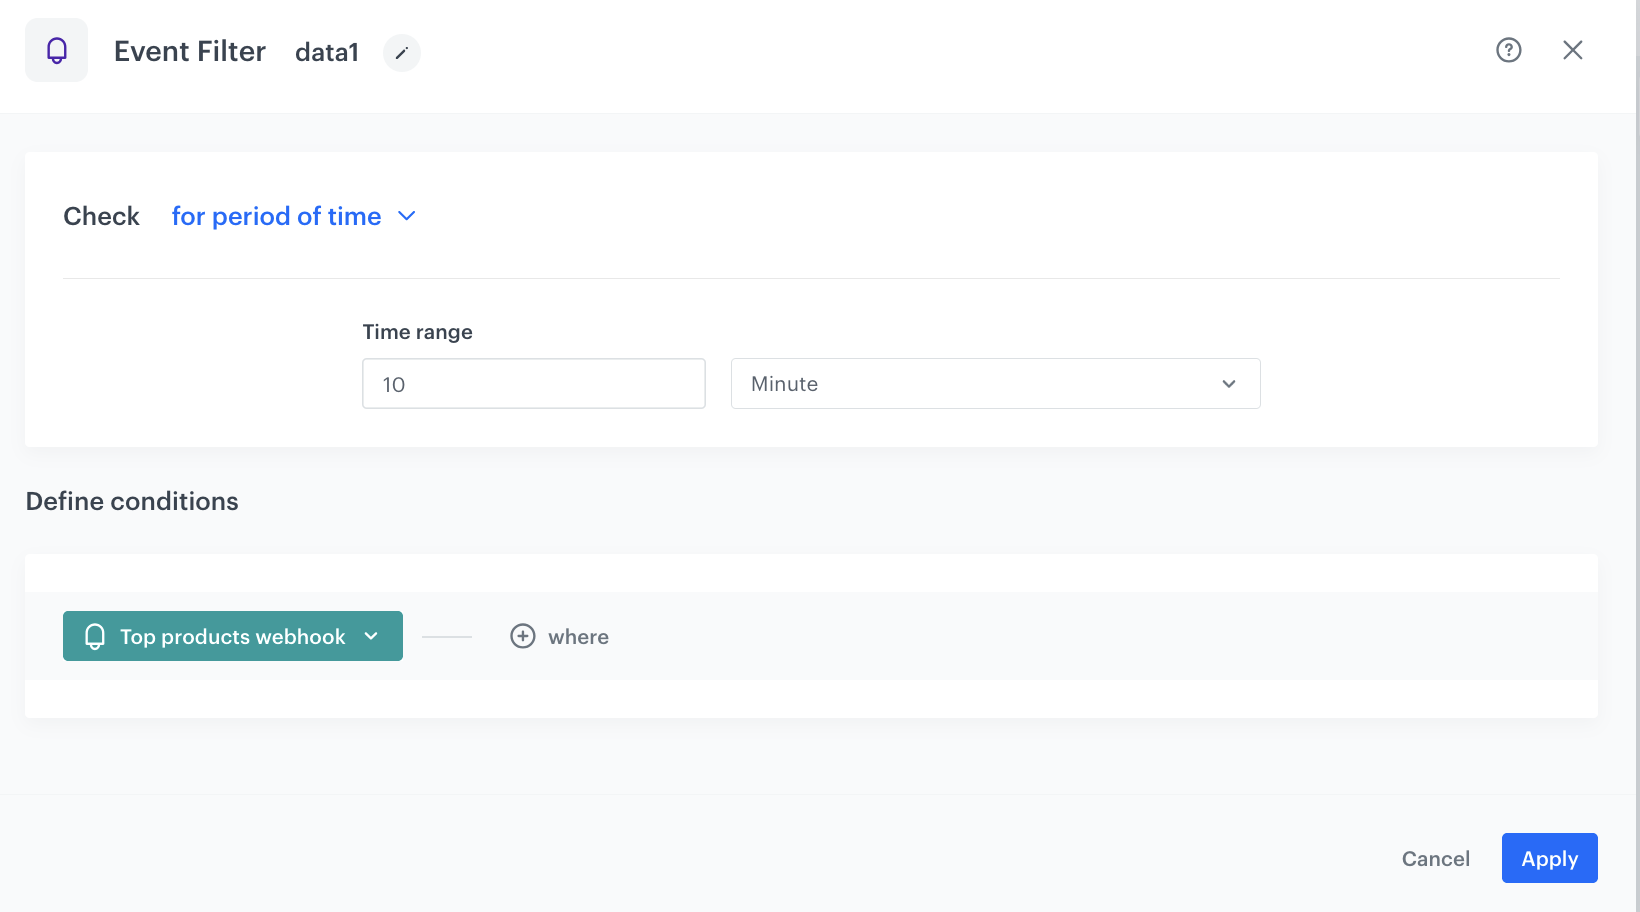Click the bell icon on Top products webhook chip

[x=95, y=636]
